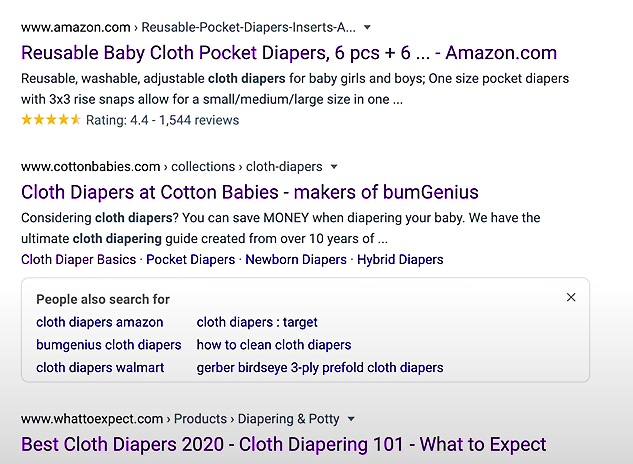Open the Cloth Diaper Basics sitelink
633x464 pixels.
click(79, 260)
